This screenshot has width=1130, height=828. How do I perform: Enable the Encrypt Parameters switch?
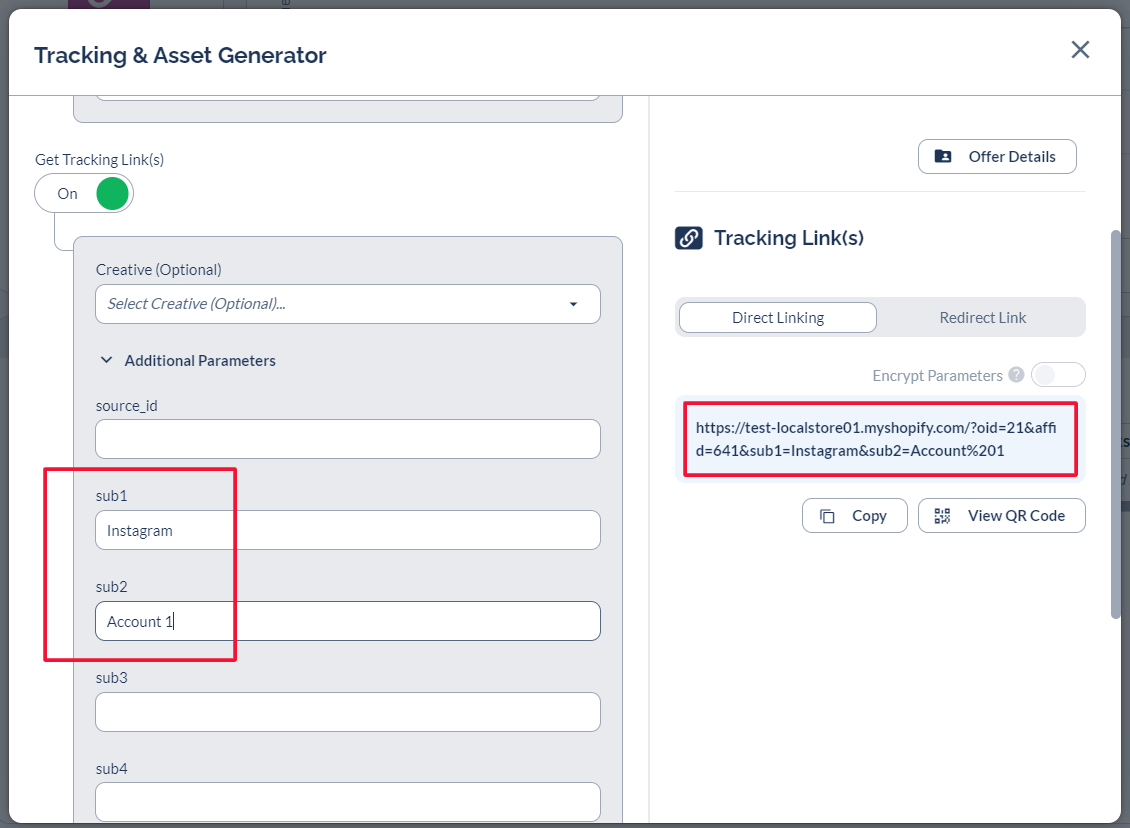pyautogui.click(x=1057, y=375)
